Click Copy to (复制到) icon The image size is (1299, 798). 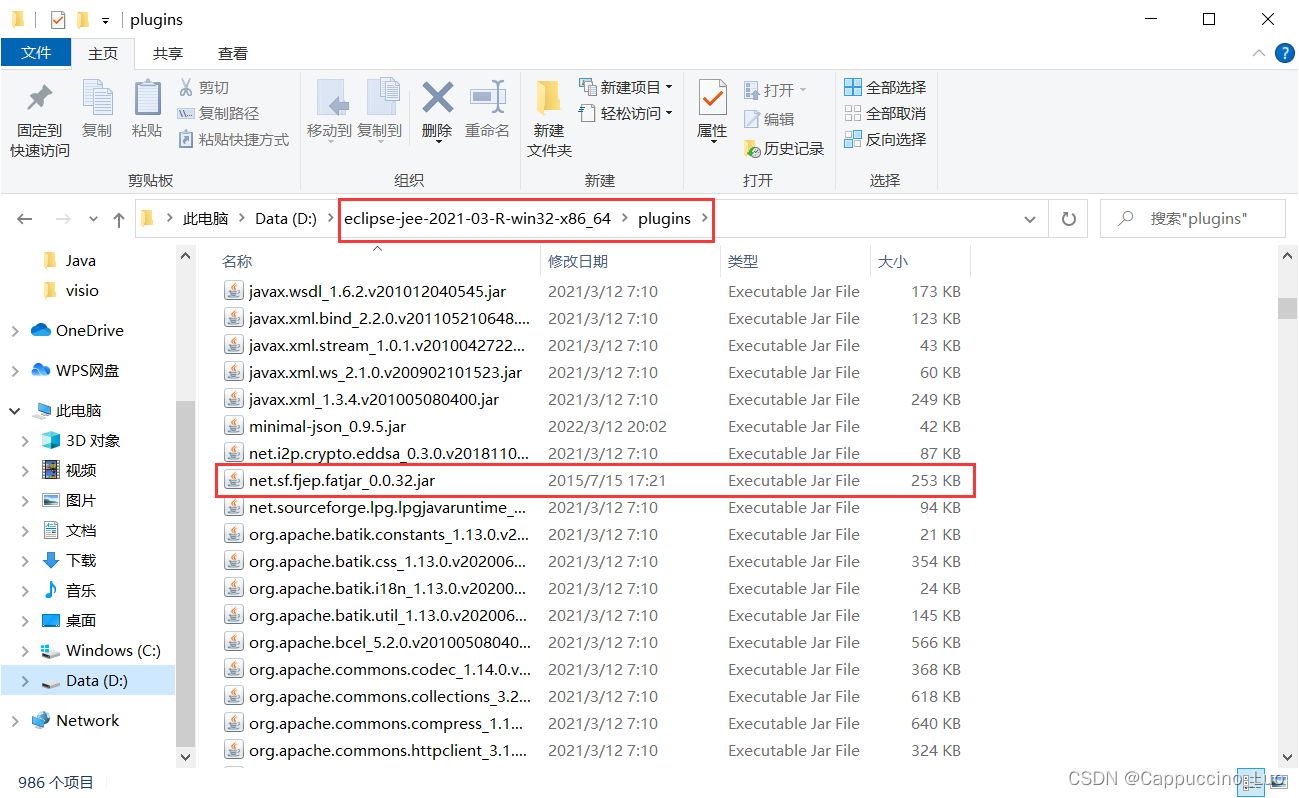[x=381, y=98]
